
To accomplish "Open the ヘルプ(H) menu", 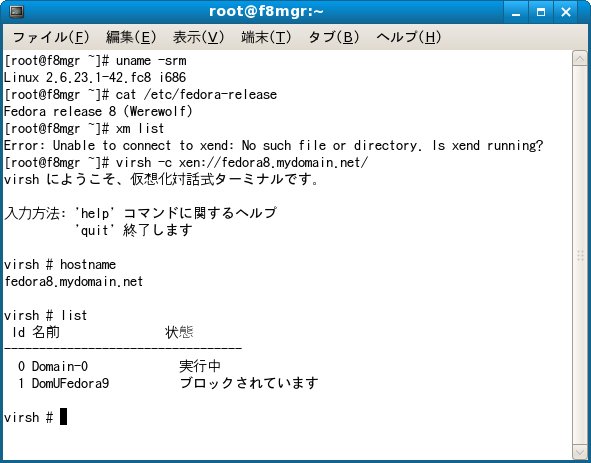I will click(409, 37).
